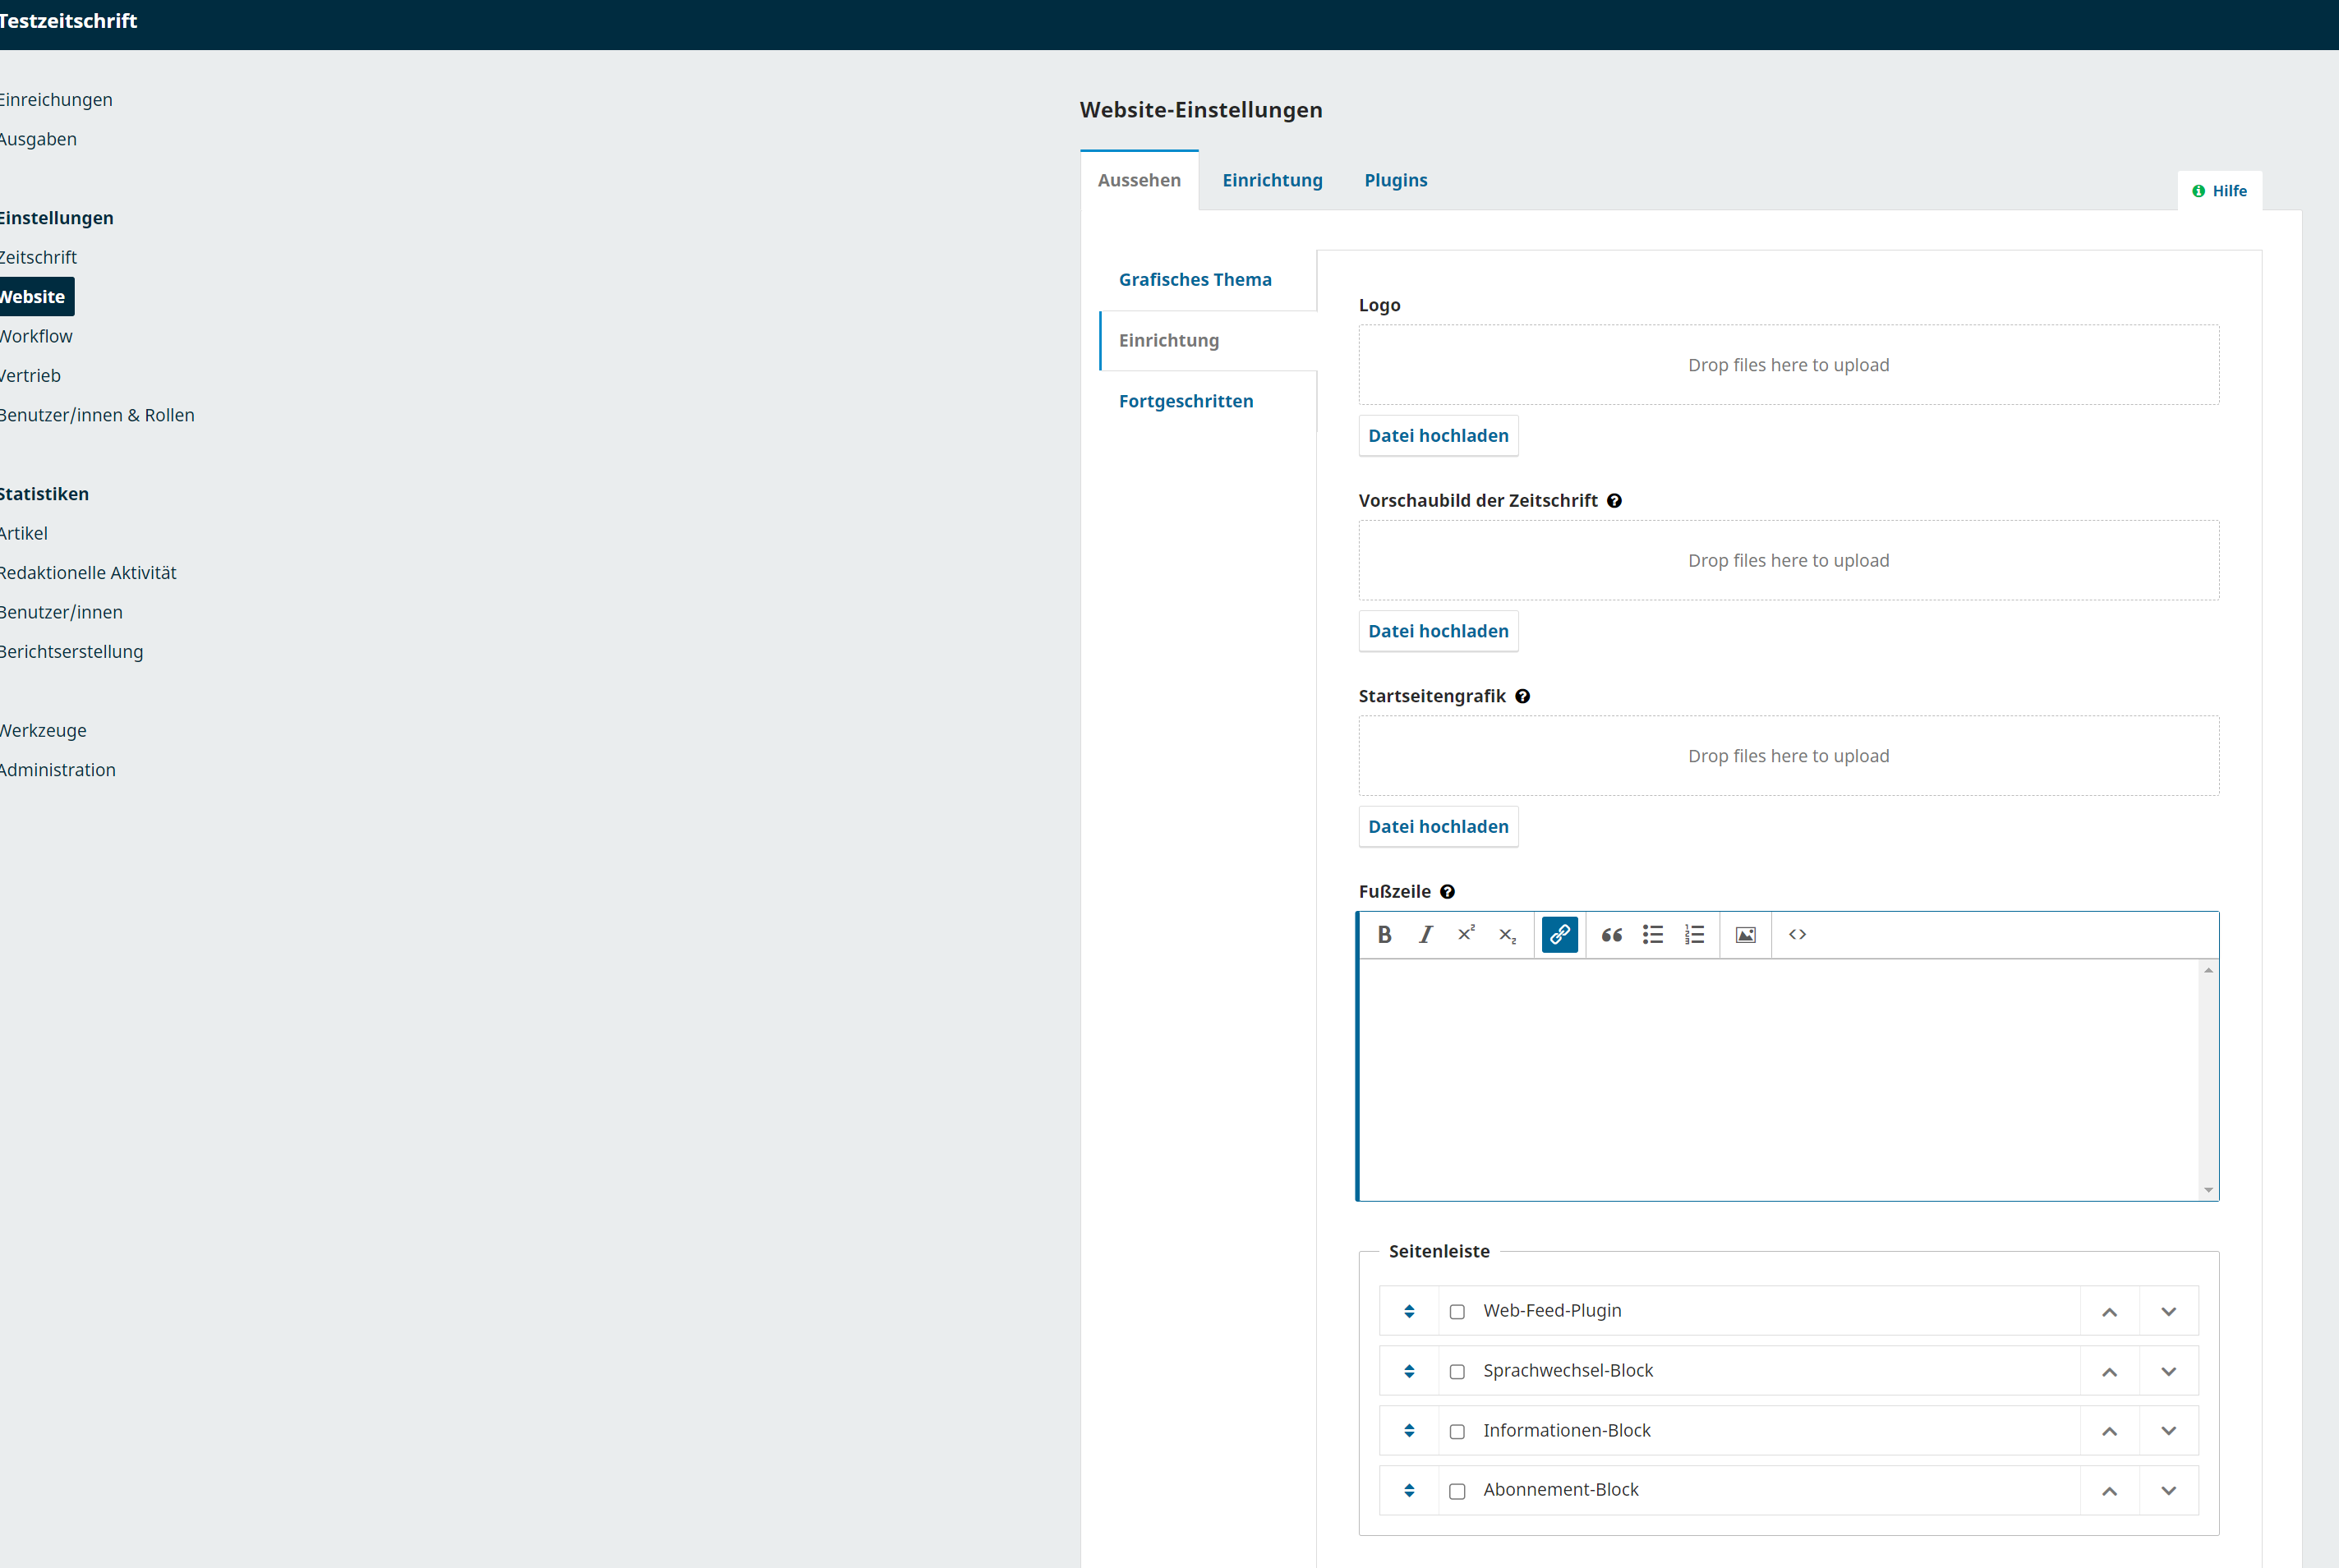
Task: Move Sprachwechsel-Block up with chevron
Action: click(2109, 1371)
